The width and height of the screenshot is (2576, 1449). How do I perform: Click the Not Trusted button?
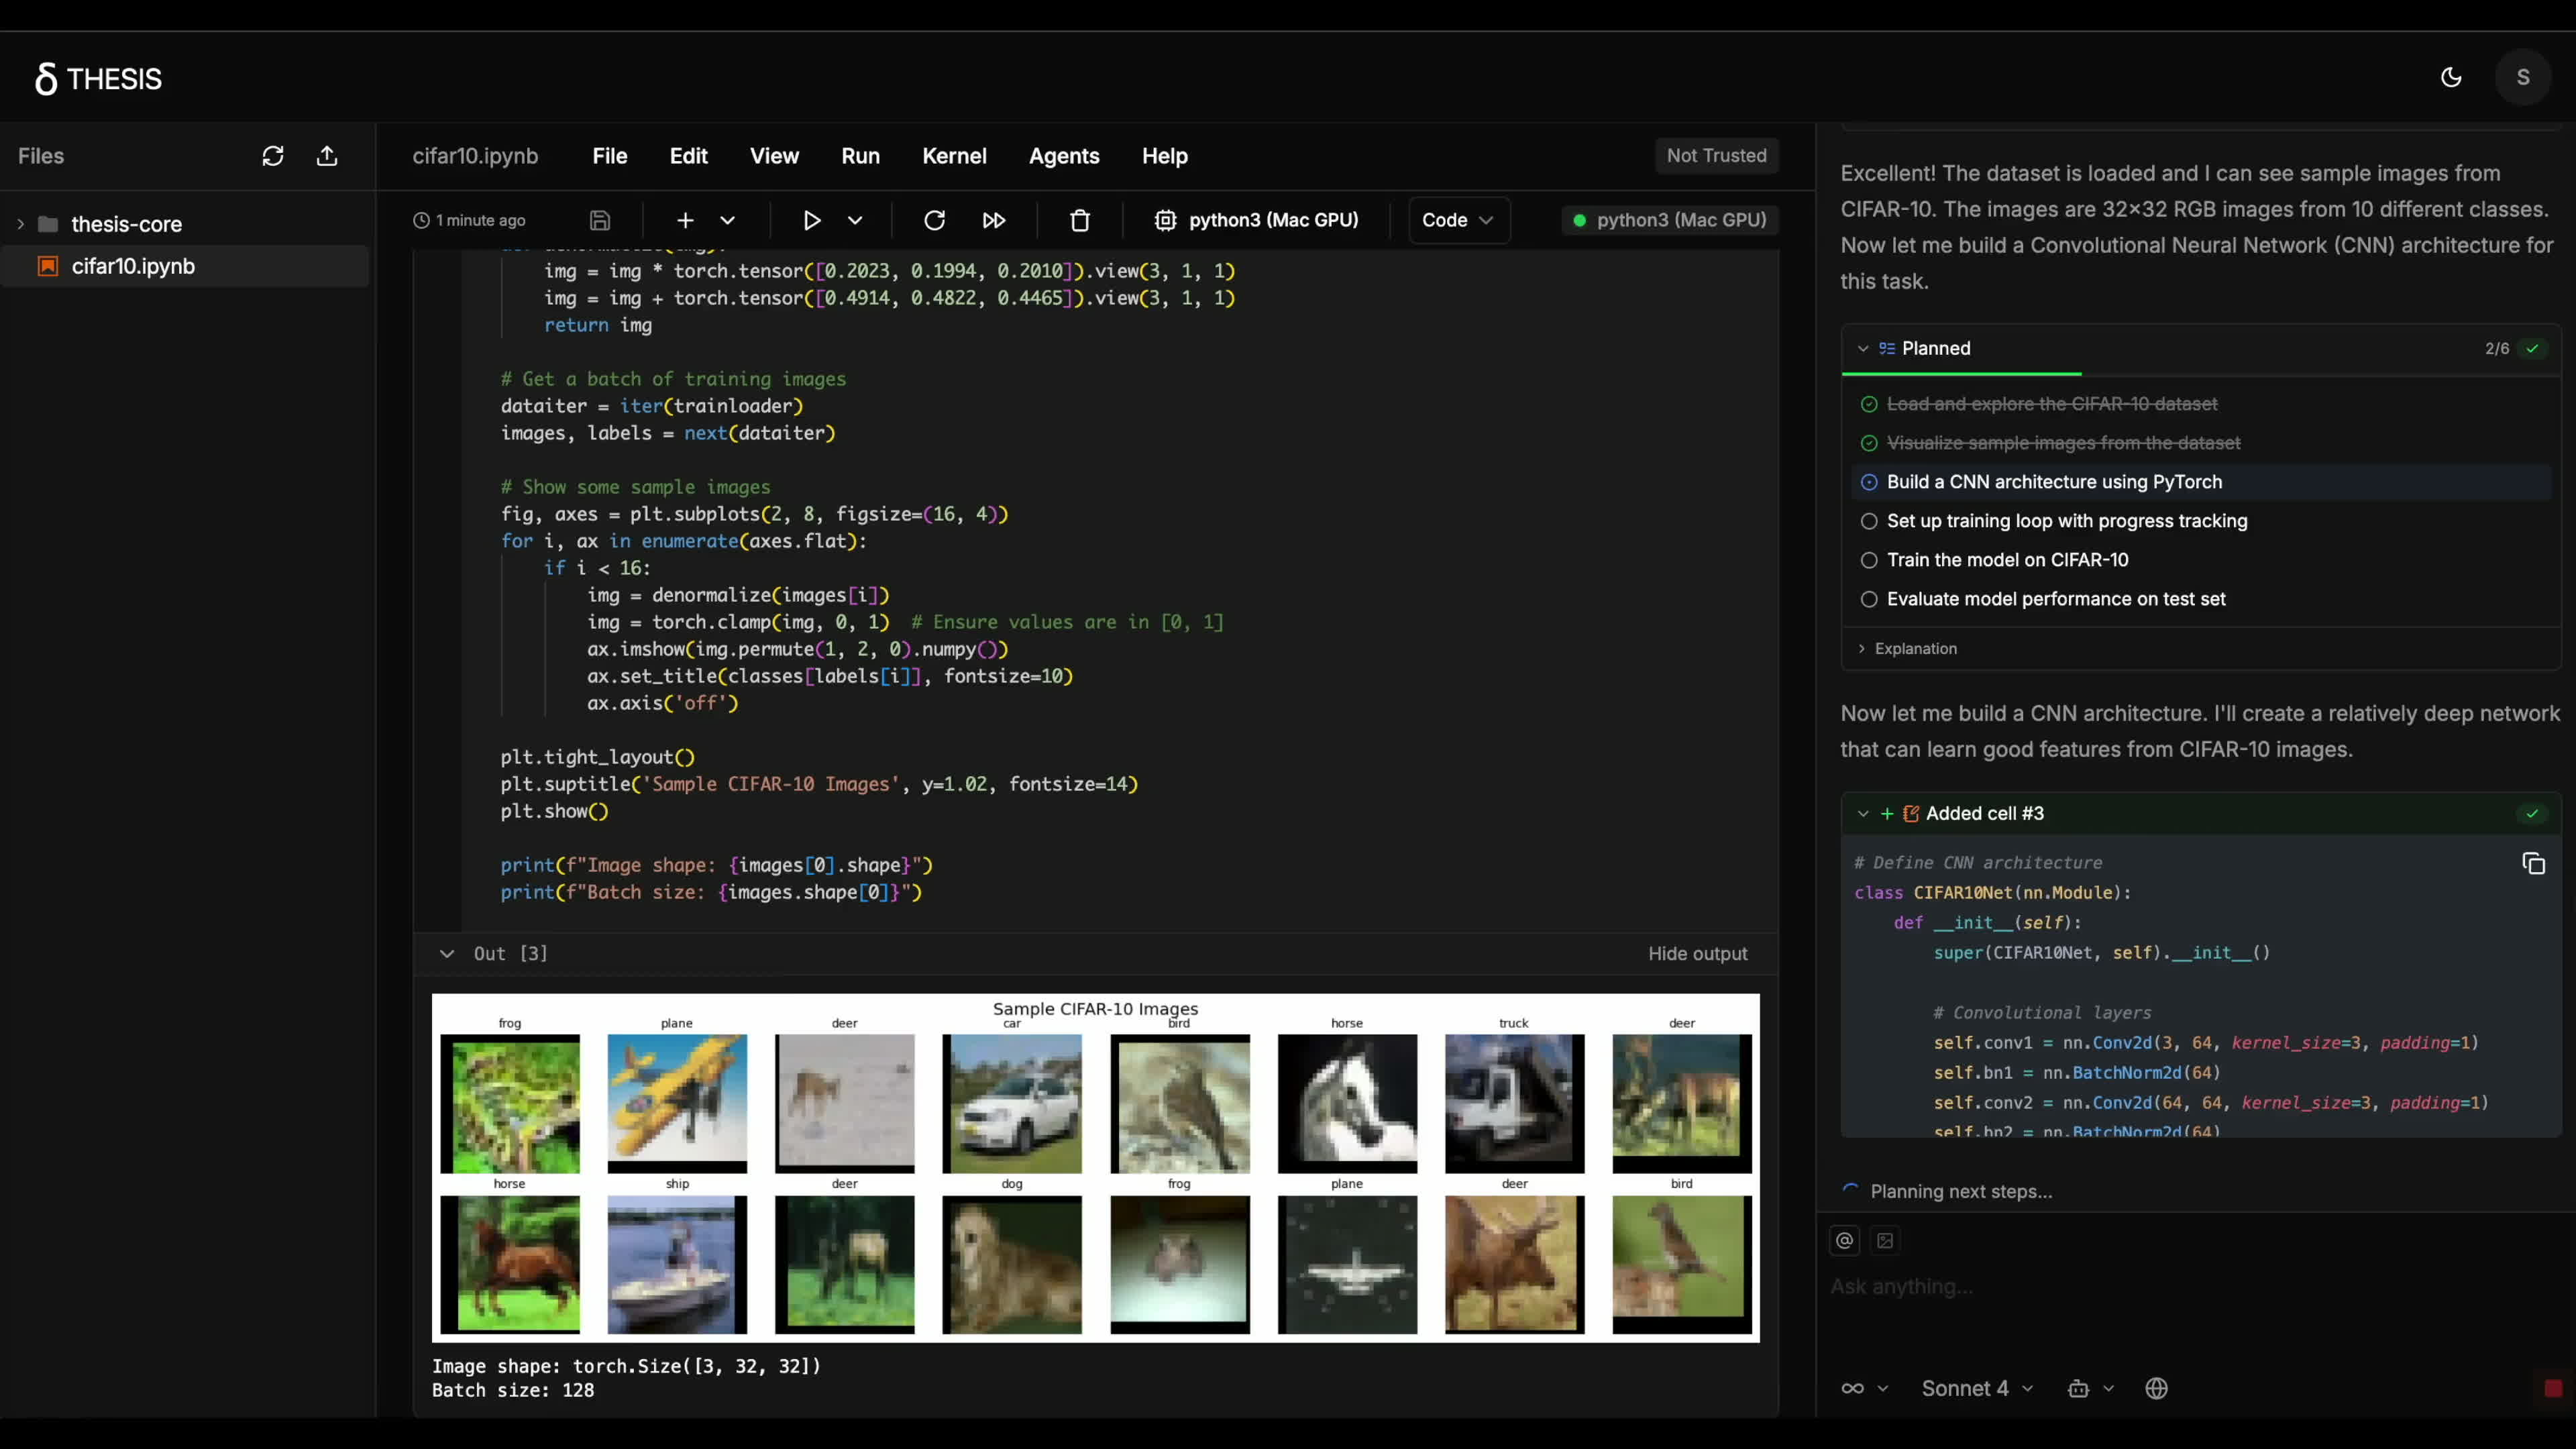(1716, 156)
